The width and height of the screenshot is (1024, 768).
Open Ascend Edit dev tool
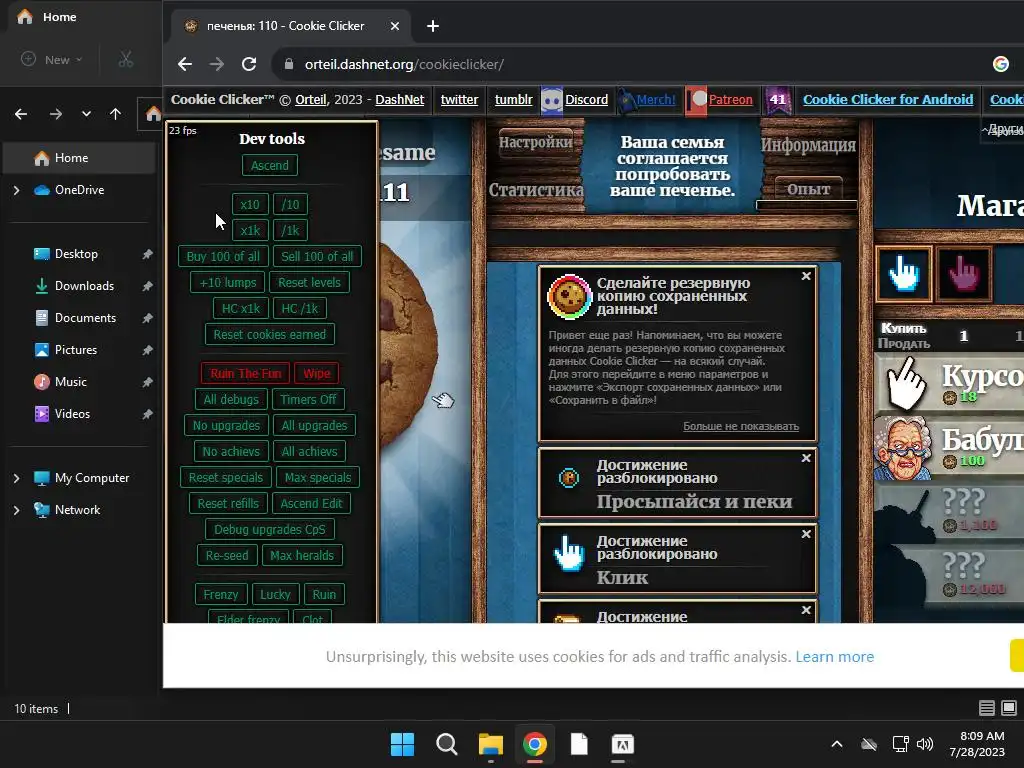coord(312,504)
